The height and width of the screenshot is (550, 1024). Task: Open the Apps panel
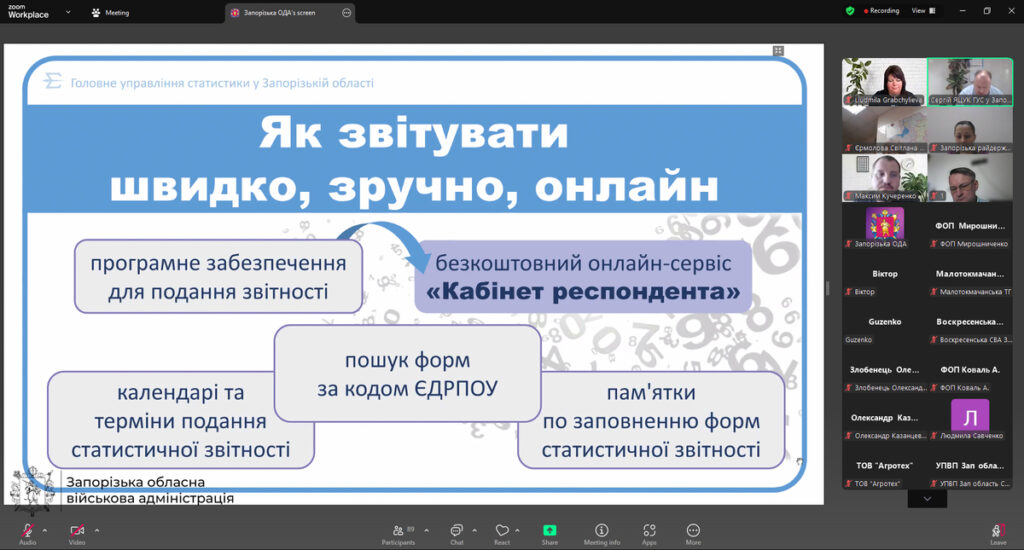tap(649, 530)
